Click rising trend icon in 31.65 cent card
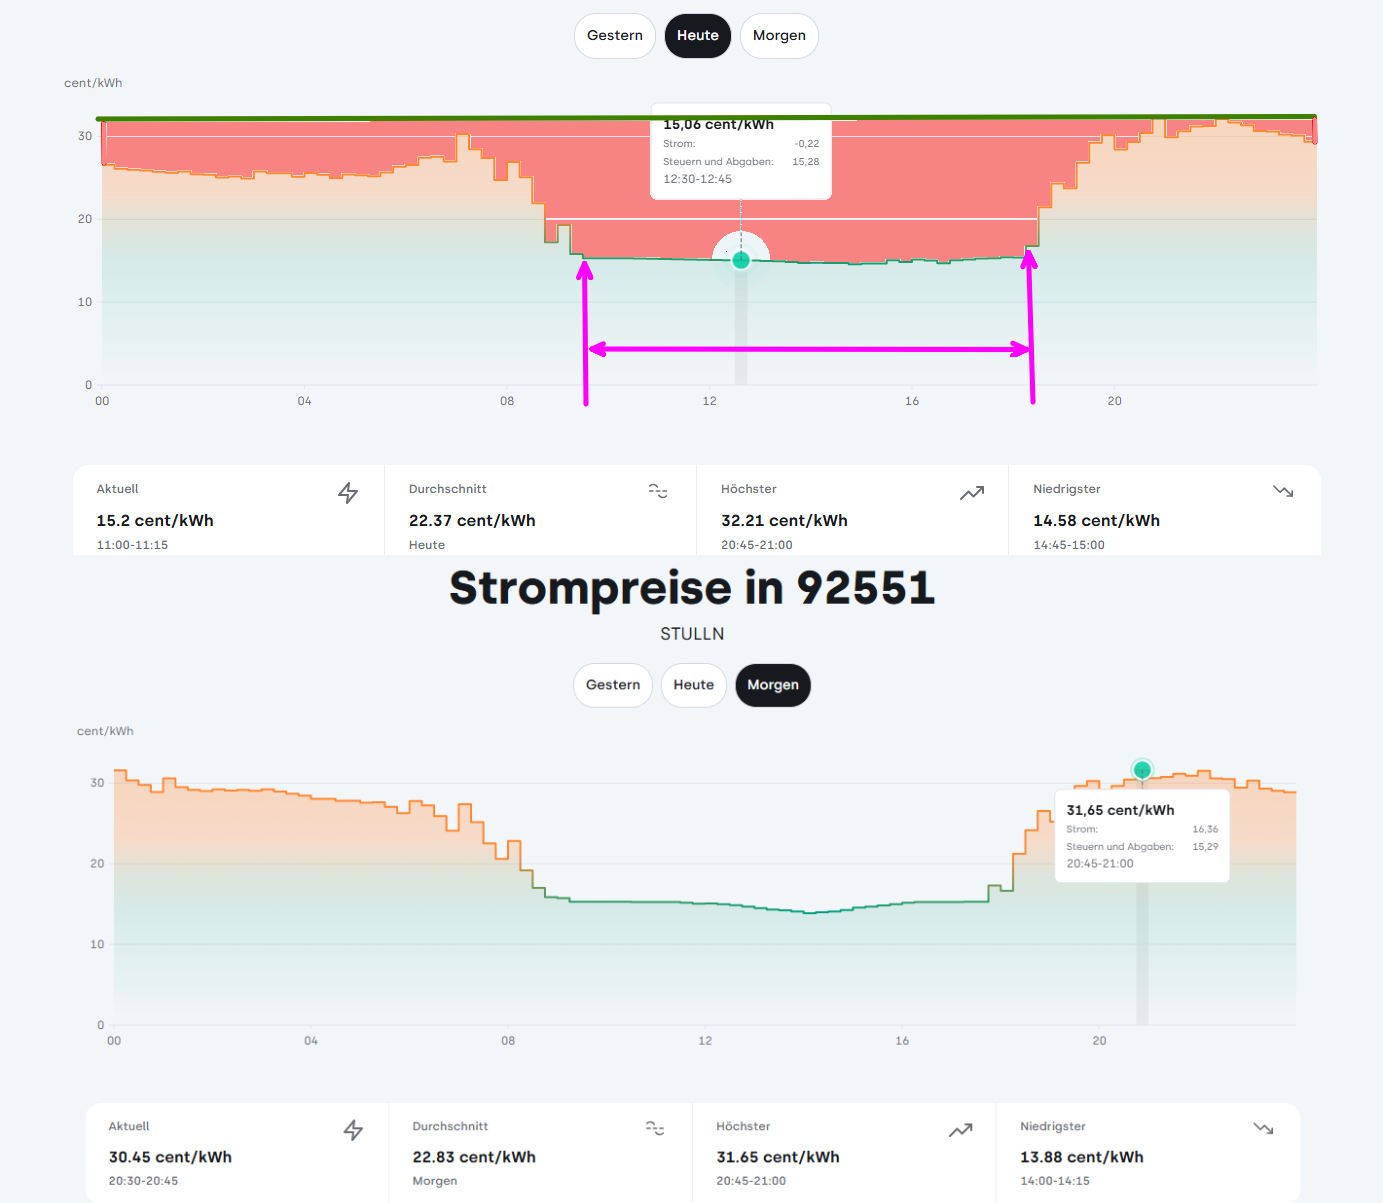1383x1203 pixels. pos(961,1130)
